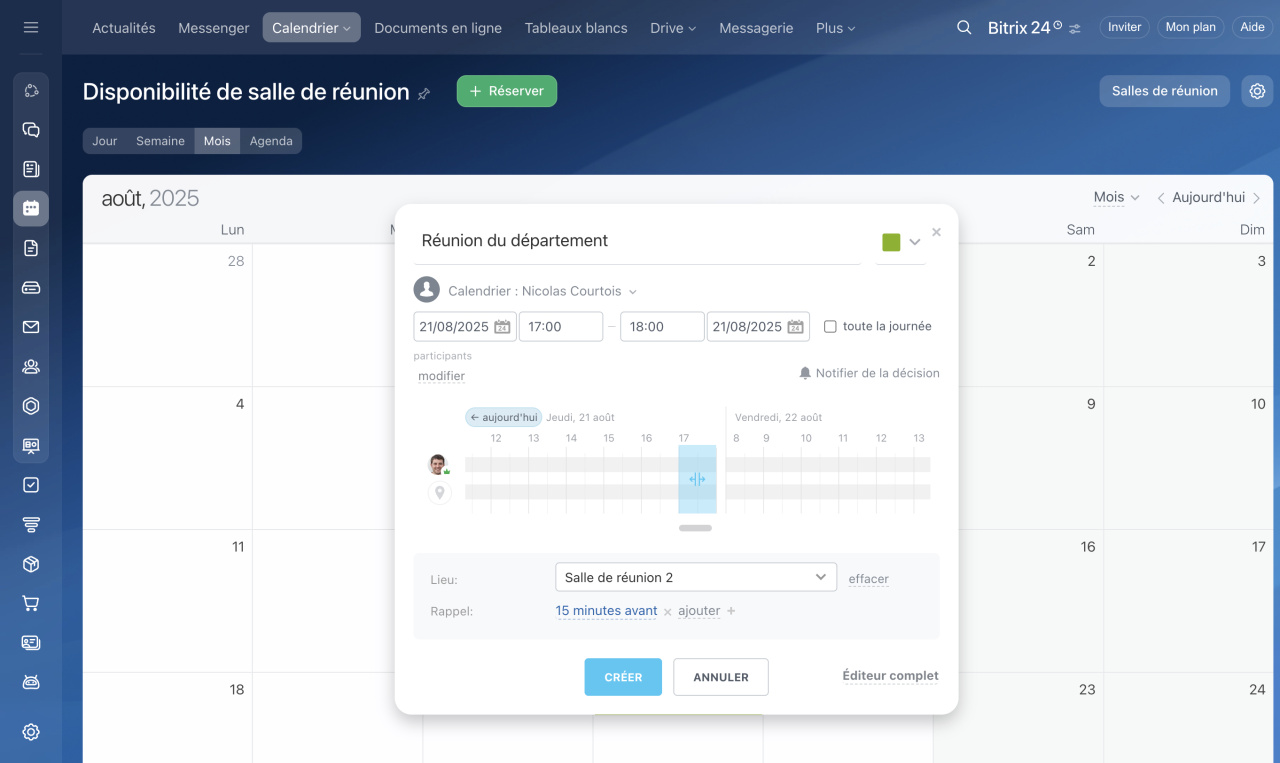Open the Tasks checkmark sidebar icon
The height and width of the screenshot is (763, 1280).
(31, 485)
